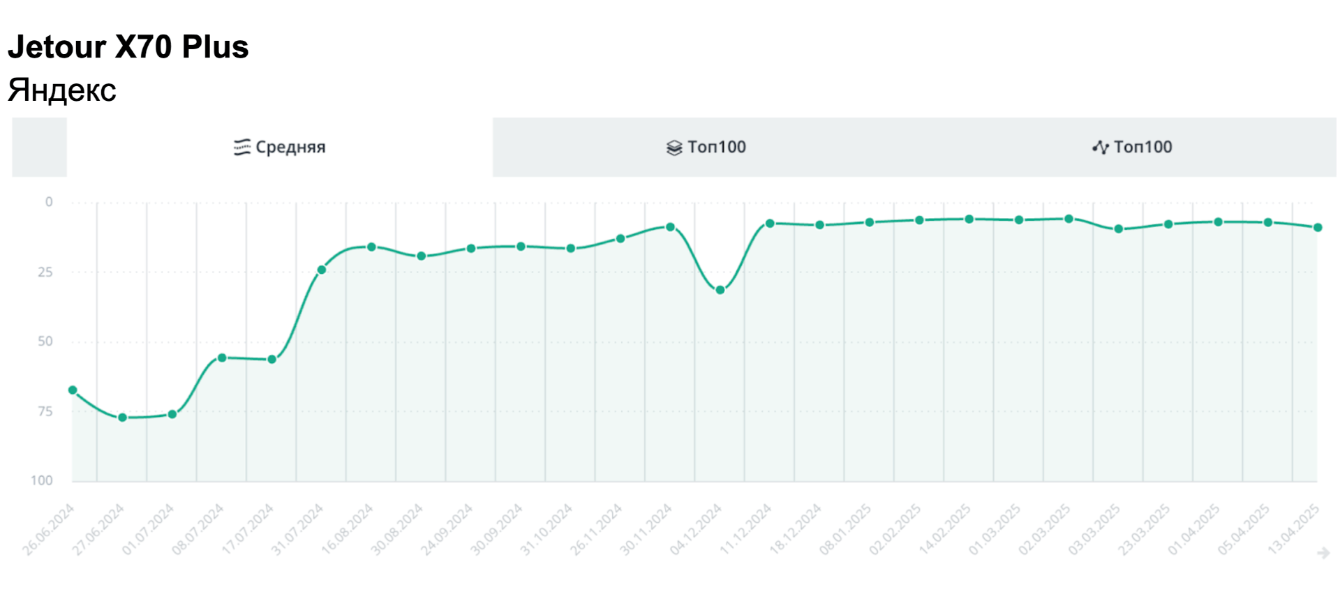Click the gray right arrow below the chart
1340x600 pixels.
click(x=1323, y=552)
